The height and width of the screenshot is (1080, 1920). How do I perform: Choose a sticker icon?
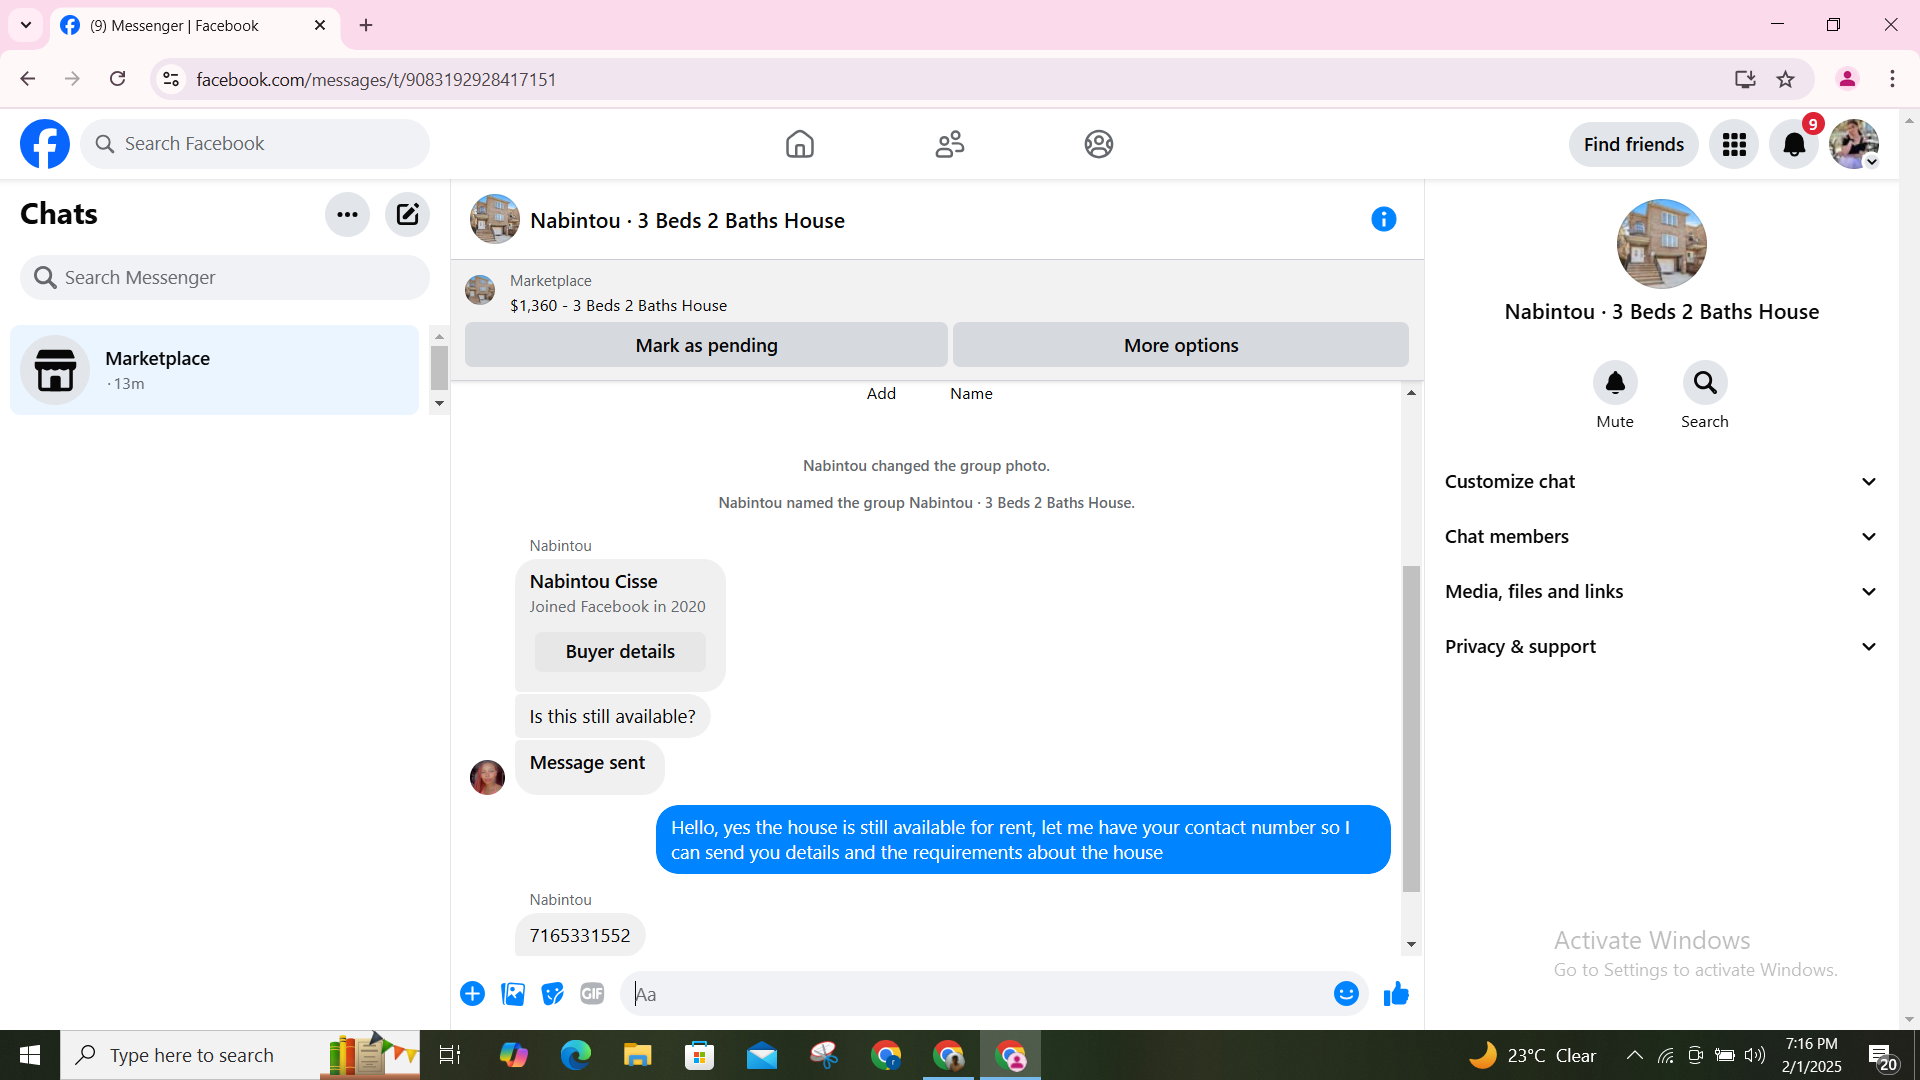click(x=552, y=994)
